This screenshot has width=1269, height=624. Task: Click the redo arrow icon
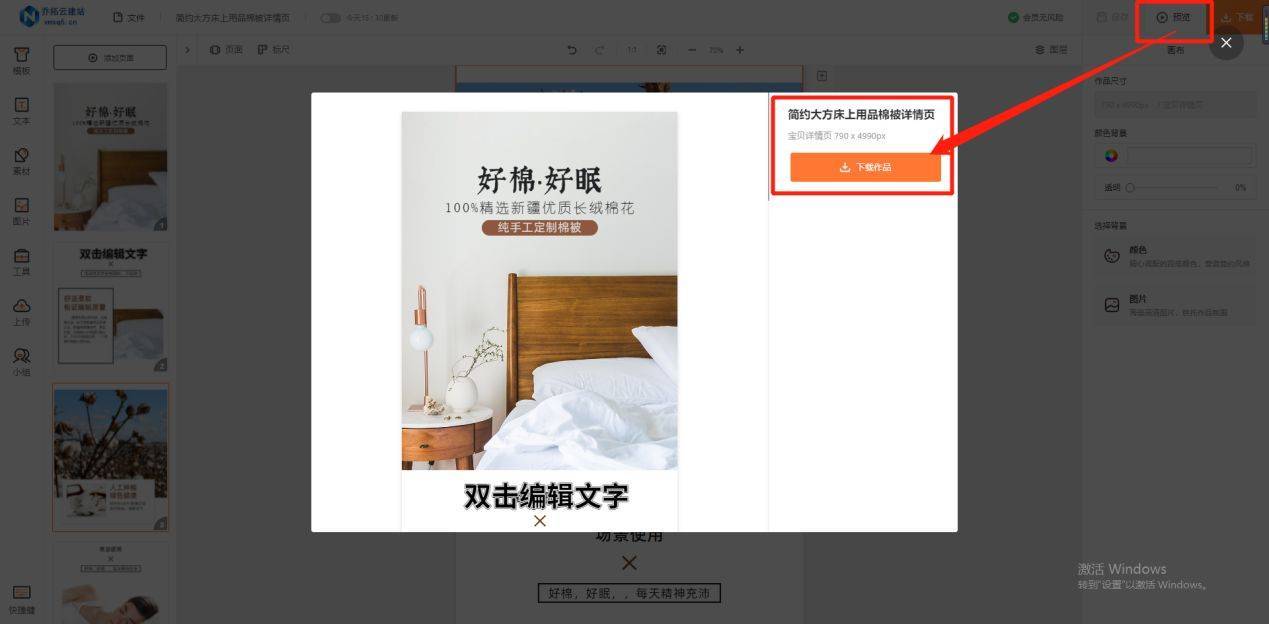coord(600,50)
